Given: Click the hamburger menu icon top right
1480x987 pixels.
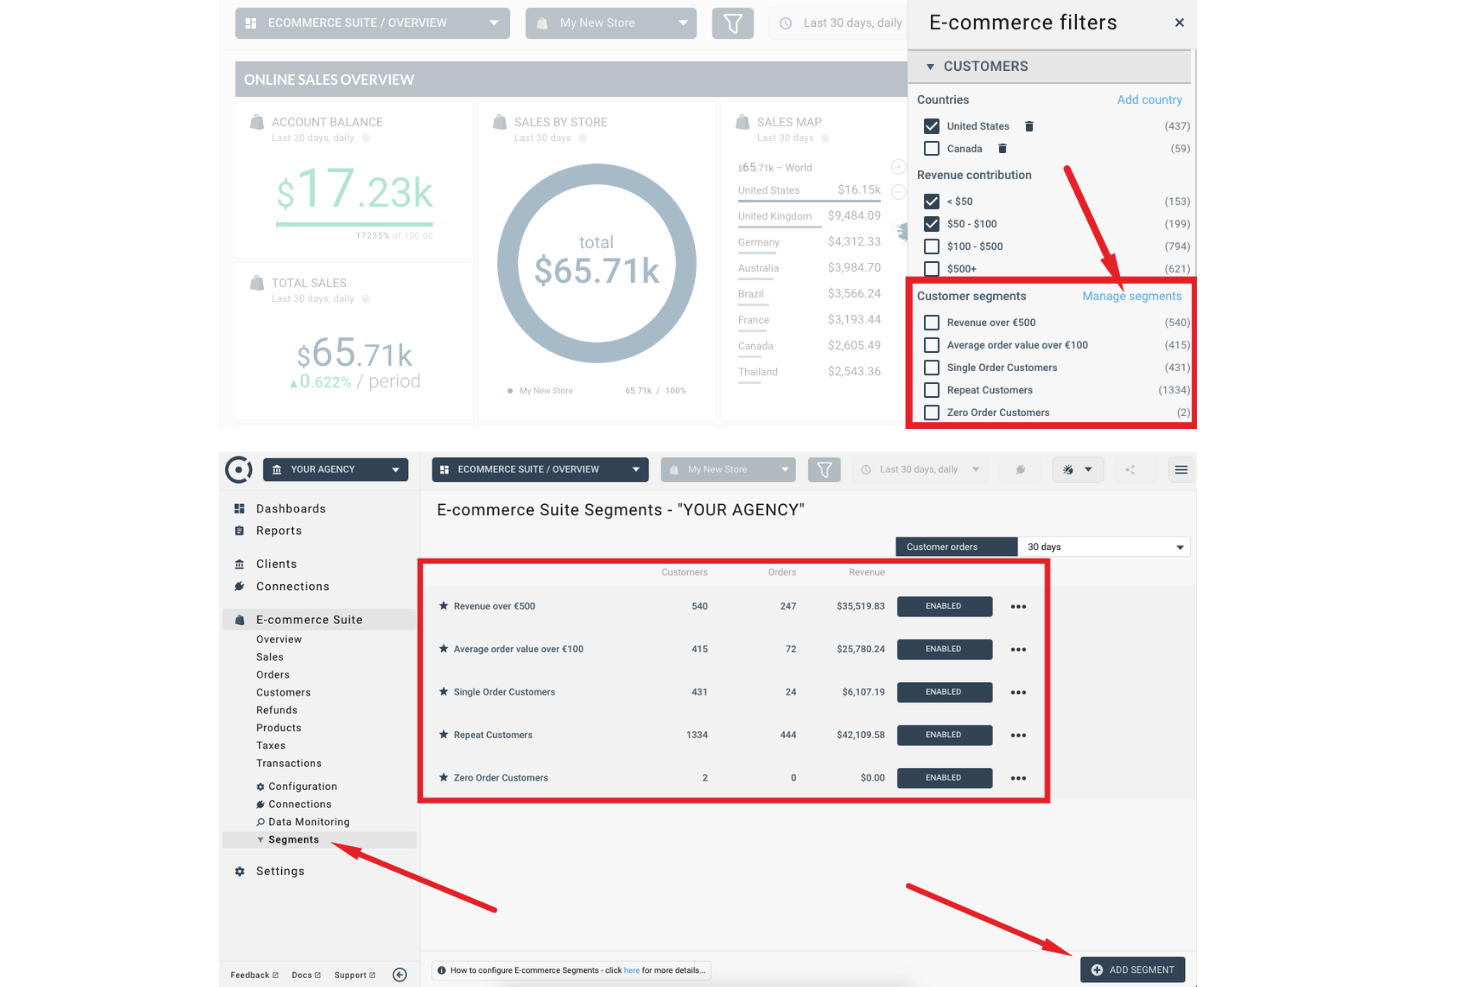Looking at the screenshot, I should click(1181, 469).
